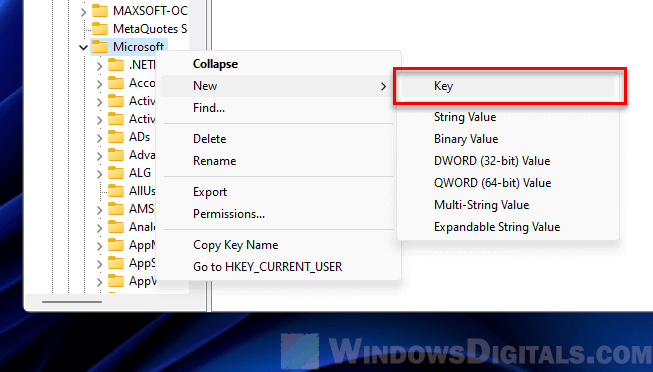
Task: Click the AMS folder icon
Action: pyautogui.click(x=116, y=209)
